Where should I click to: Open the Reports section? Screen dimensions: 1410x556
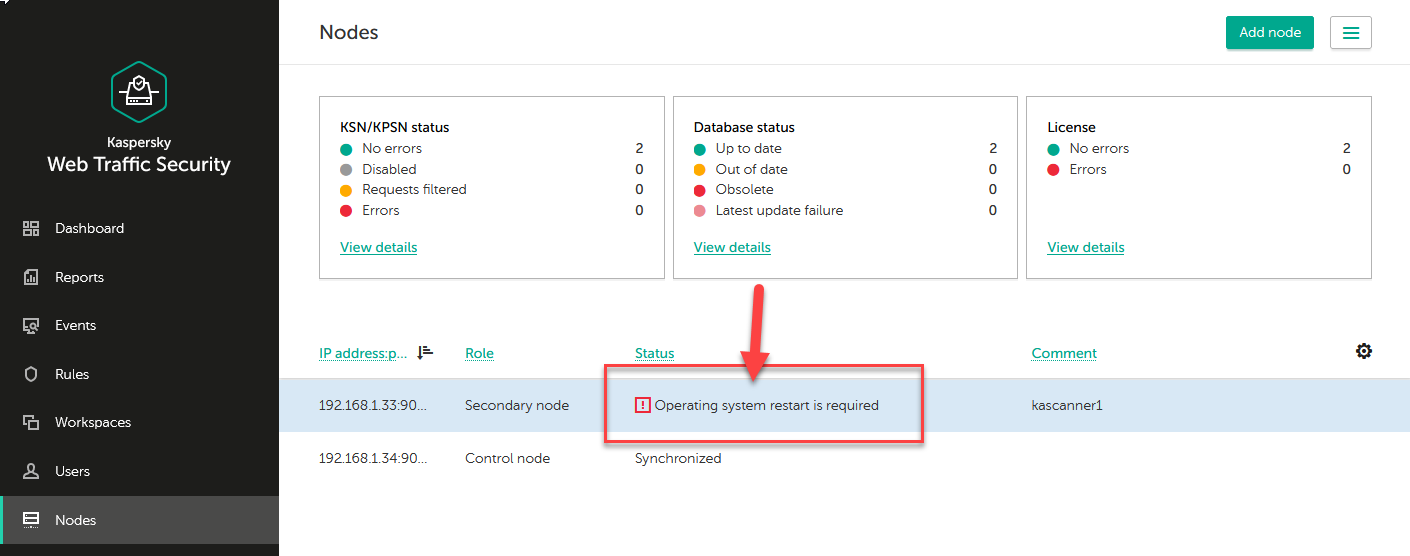(x=79, y=277)
